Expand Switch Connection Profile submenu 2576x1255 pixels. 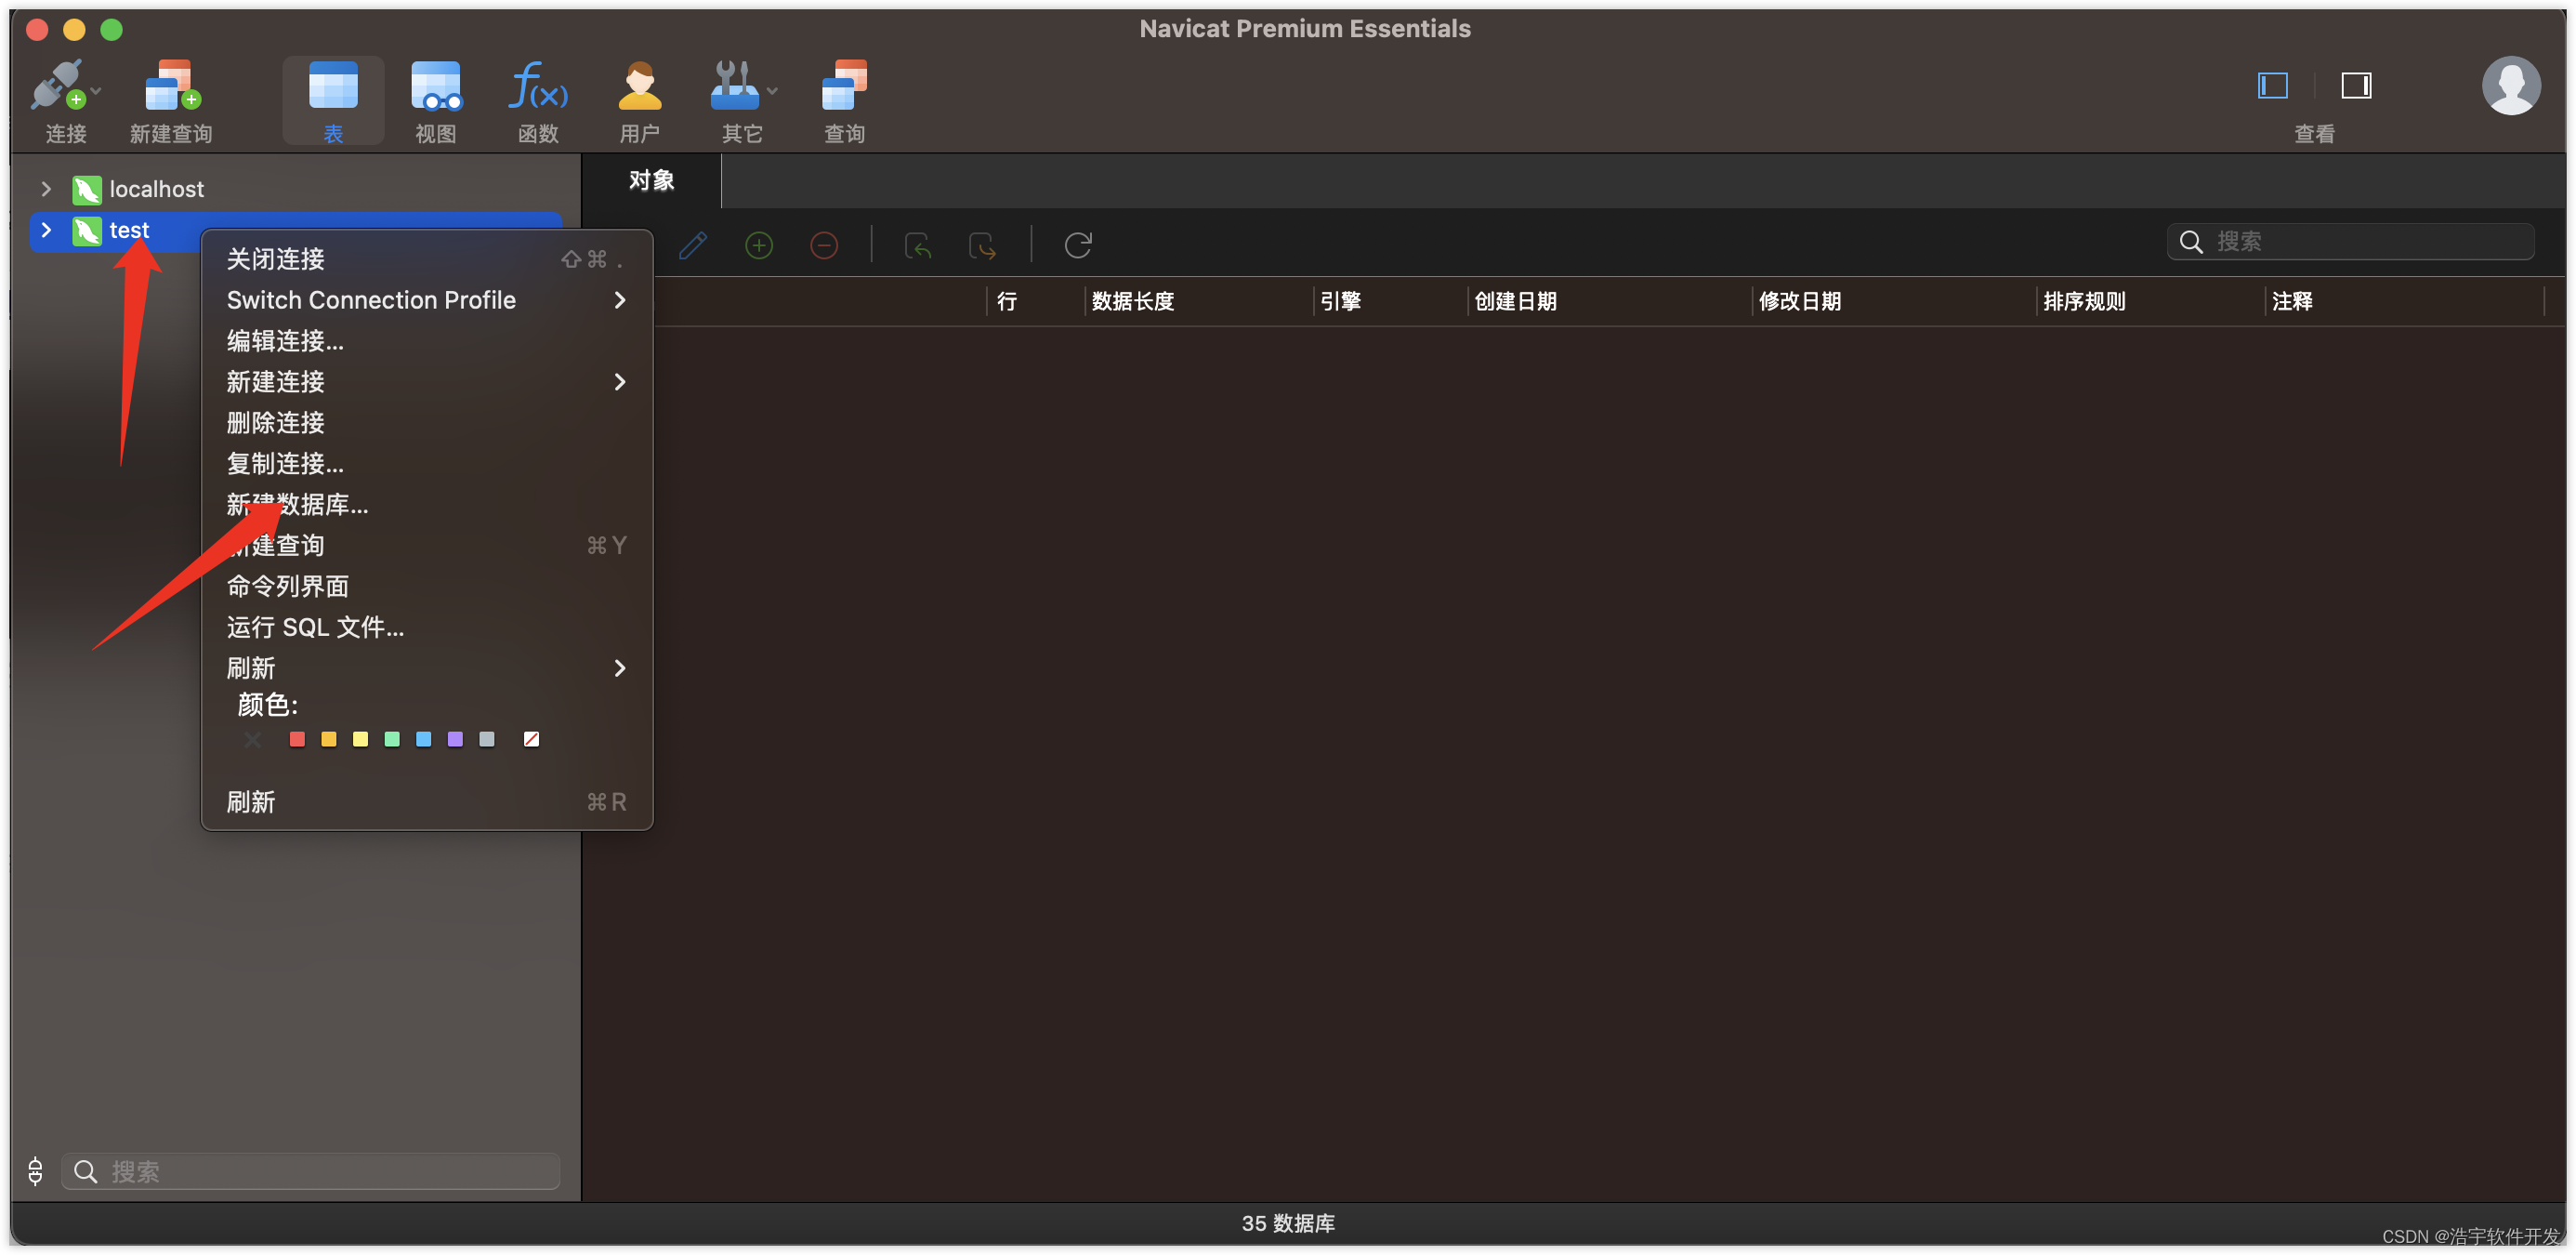coord(620,300)
